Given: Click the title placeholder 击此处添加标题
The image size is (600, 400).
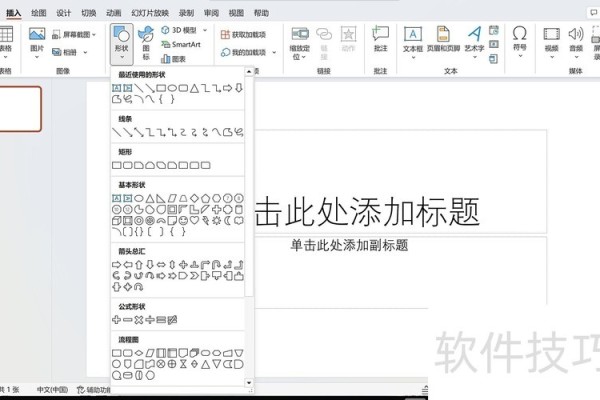Looking at the screenshot, I should (367, 211).
